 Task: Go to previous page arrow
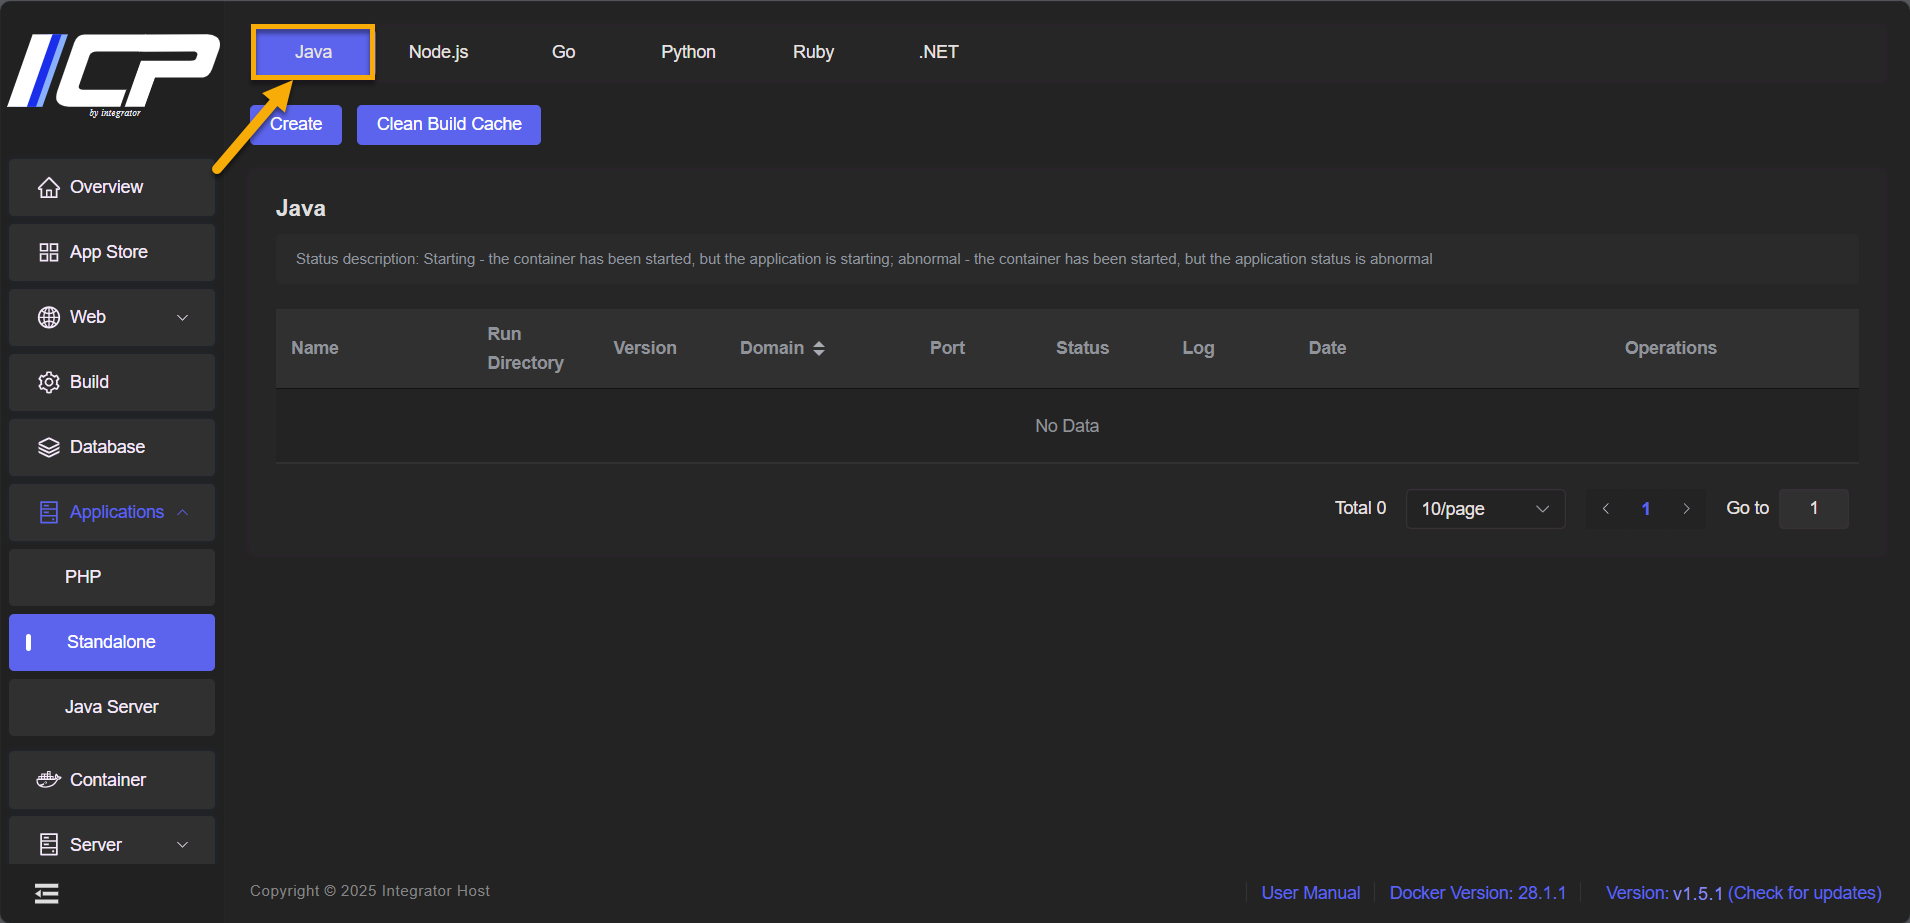pyautogui.click(x=1606, y=509)
